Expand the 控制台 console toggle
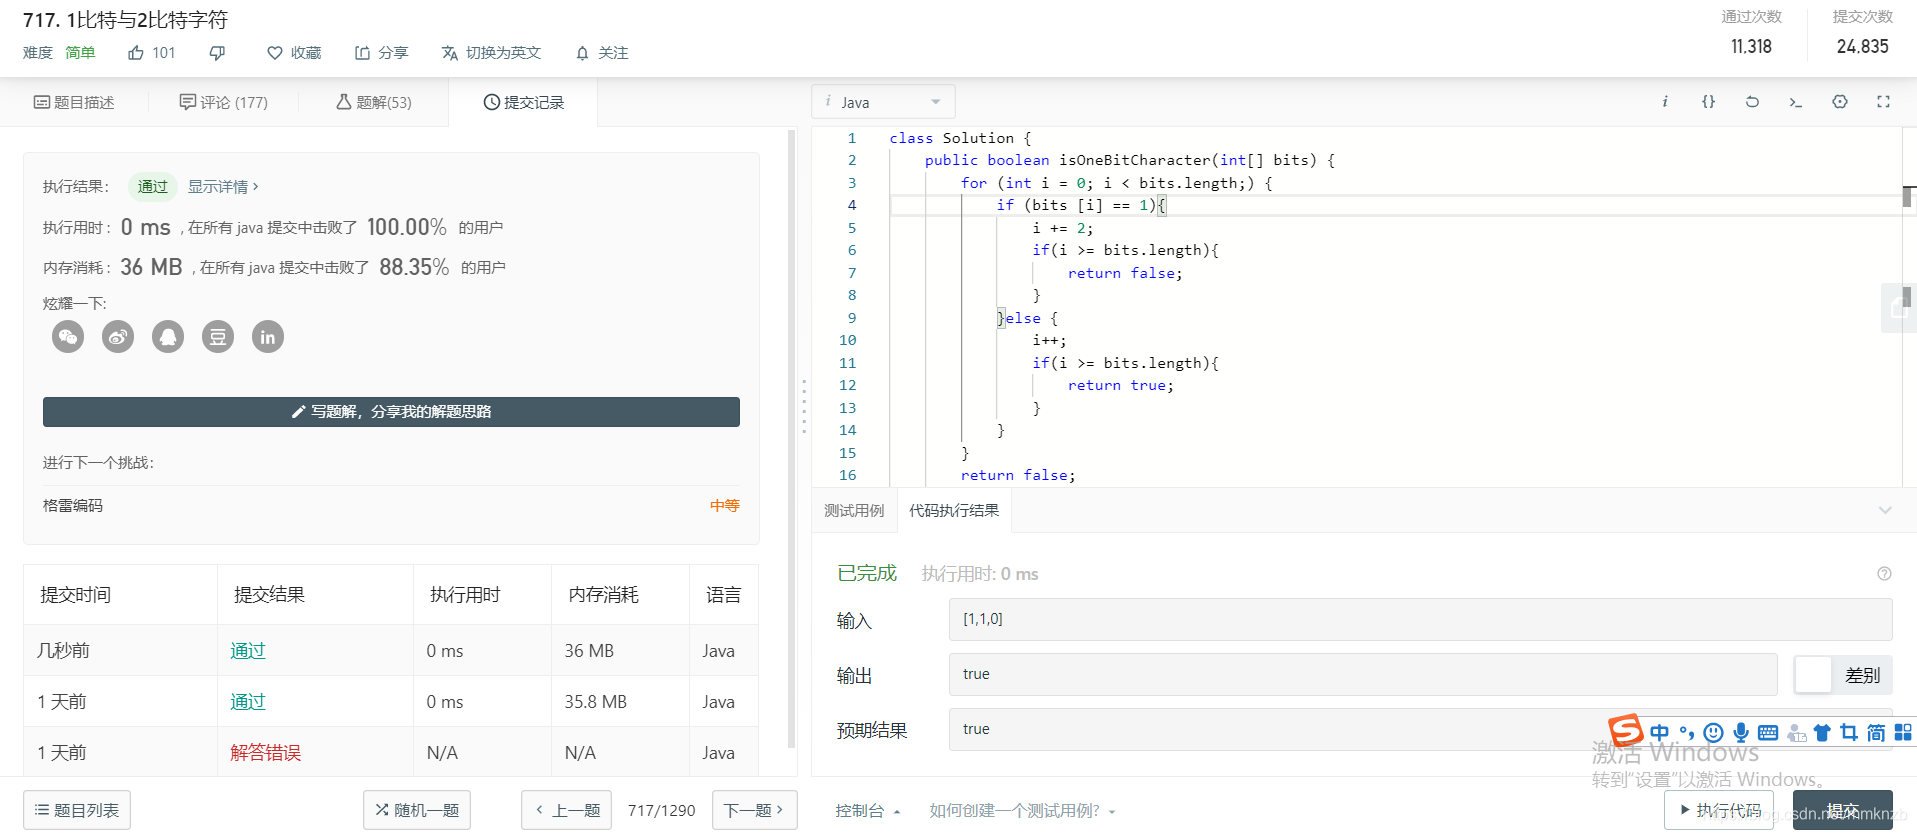Viewport: 1917px width, 833px height. [x=868, y=811]
